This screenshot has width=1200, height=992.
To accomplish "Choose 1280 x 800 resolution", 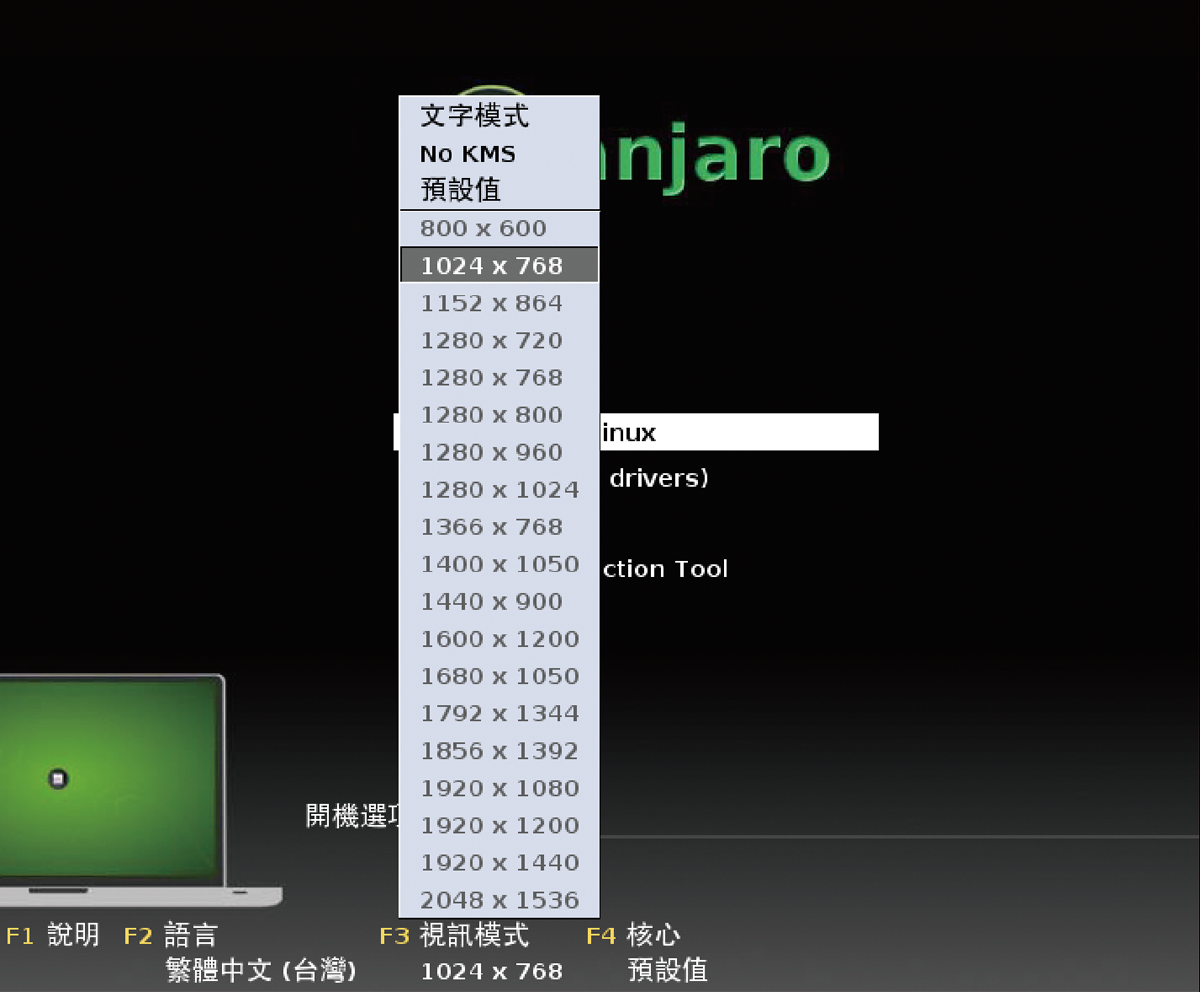I will (x=499, y=415).
